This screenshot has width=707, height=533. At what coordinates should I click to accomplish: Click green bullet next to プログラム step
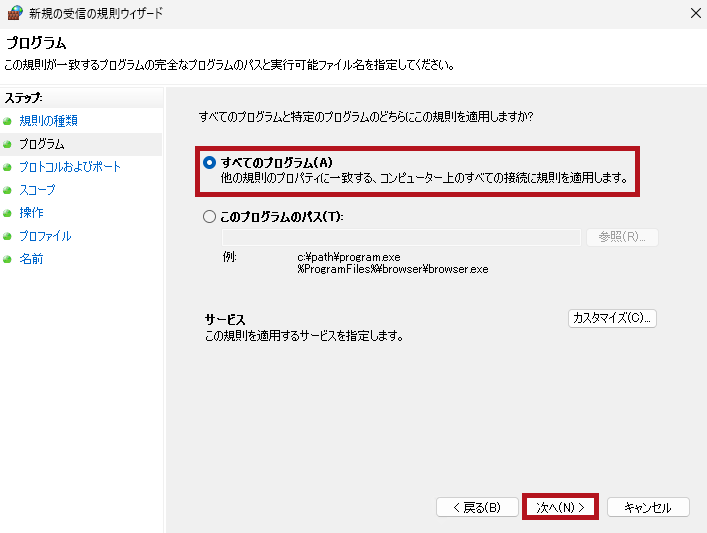7,144
